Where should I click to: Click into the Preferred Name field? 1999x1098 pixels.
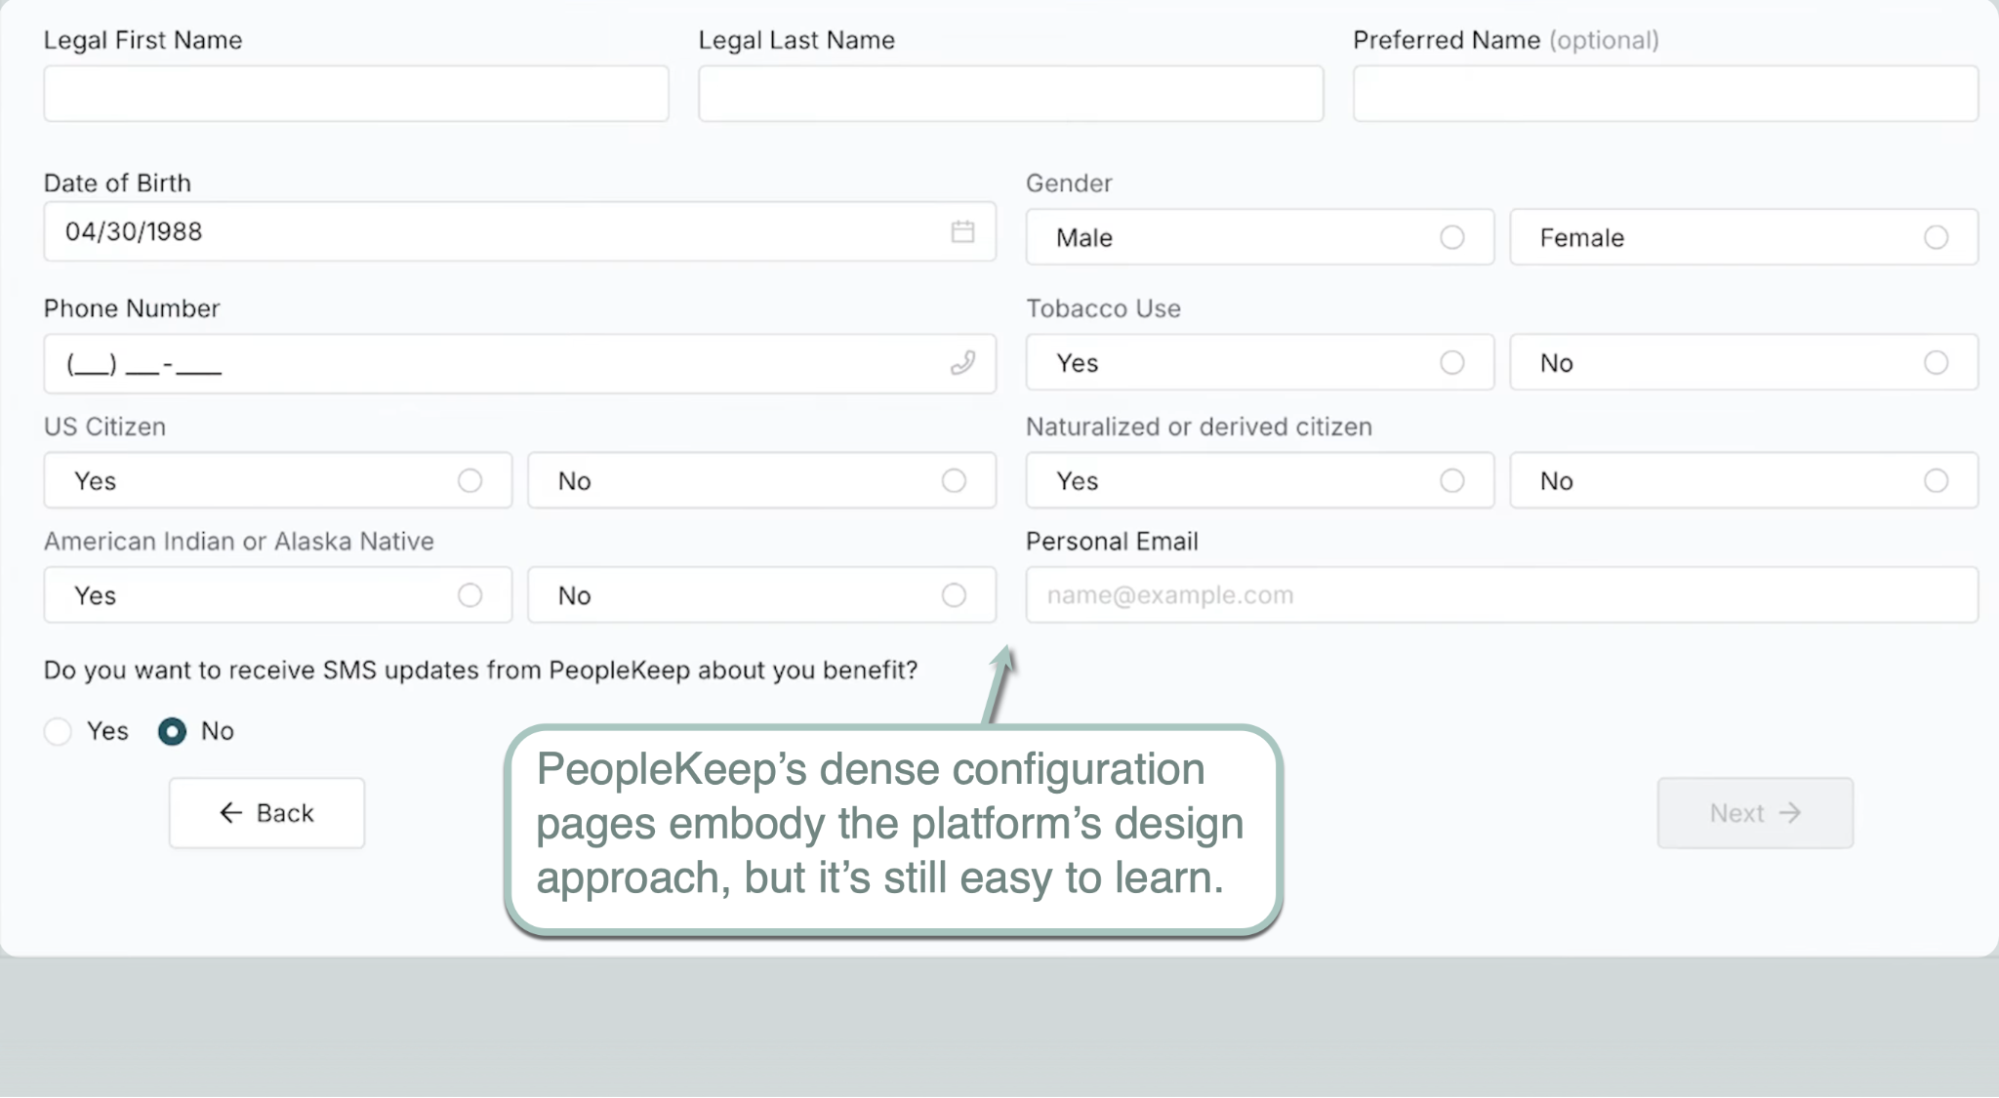pyautogui.click(x=1664, y=94)
